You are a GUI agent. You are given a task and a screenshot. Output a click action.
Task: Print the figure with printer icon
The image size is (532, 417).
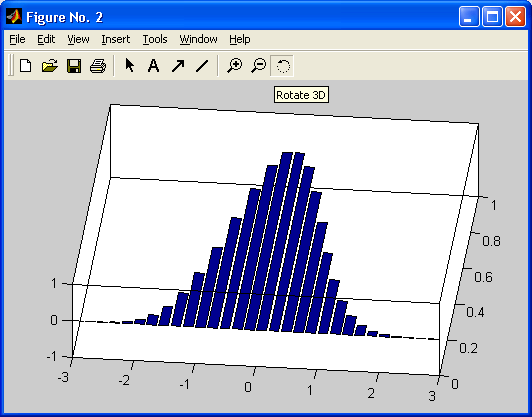[98, 65]
